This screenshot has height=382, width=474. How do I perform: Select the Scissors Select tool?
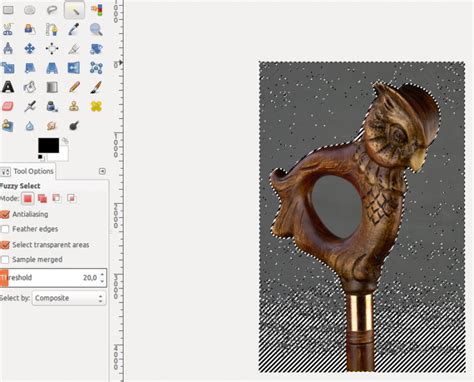point(8,29)
